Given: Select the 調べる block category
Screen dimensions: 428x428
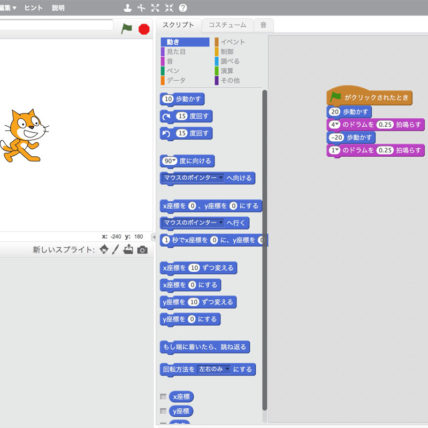Looking at the screenshot, I should click(x=240, y=61).
